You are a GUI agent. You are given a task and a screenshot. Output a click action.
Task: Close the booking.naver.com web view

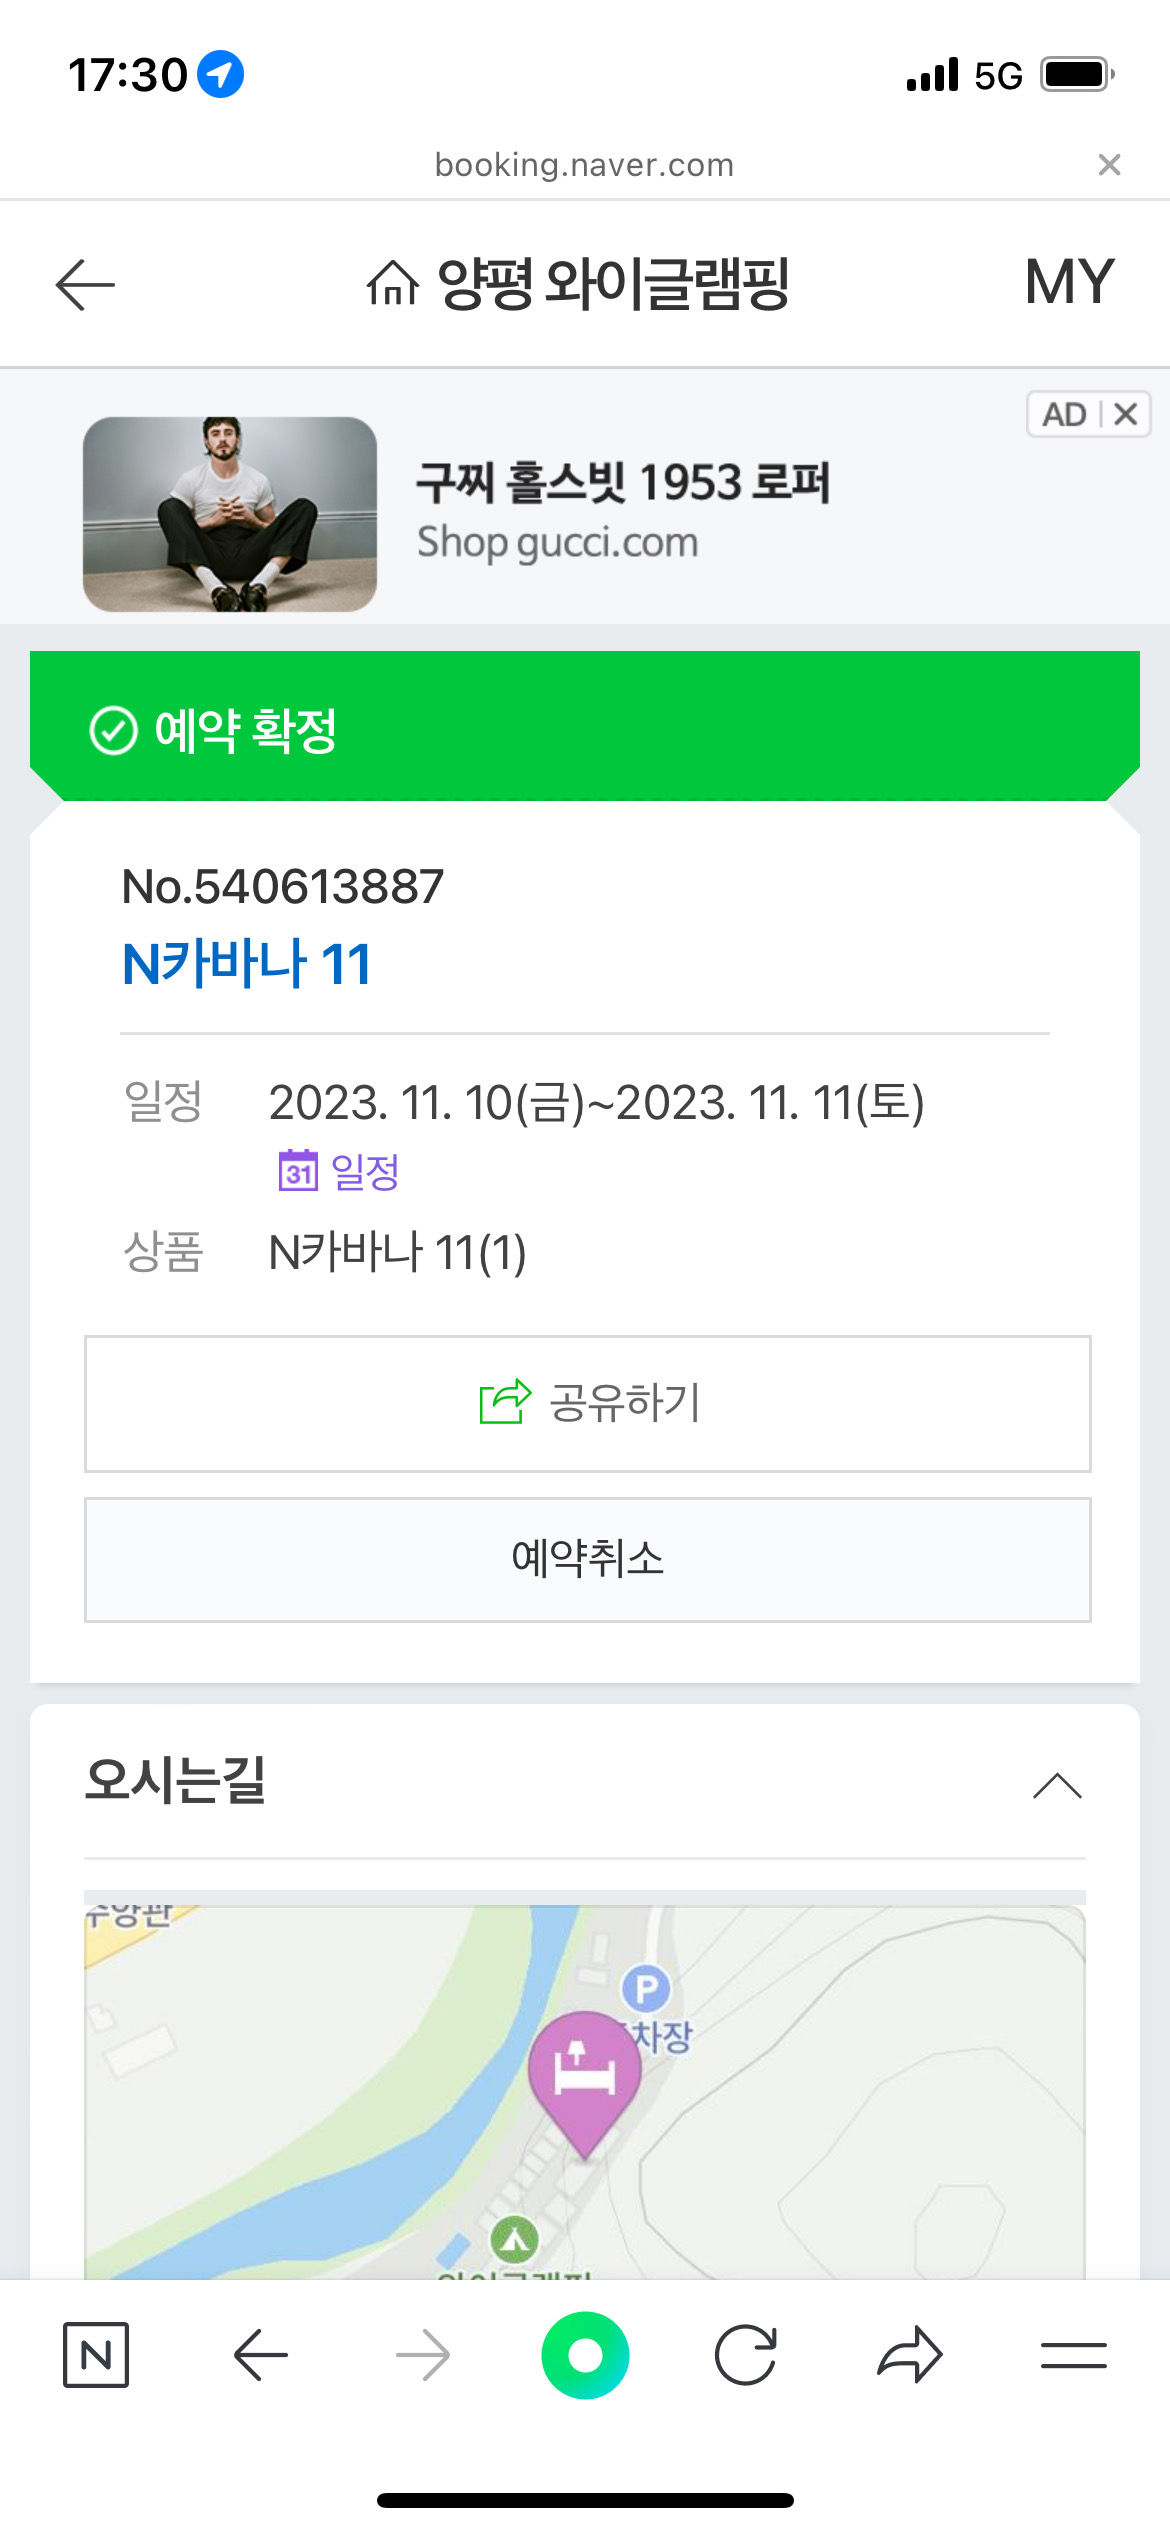pos(1109,165)
